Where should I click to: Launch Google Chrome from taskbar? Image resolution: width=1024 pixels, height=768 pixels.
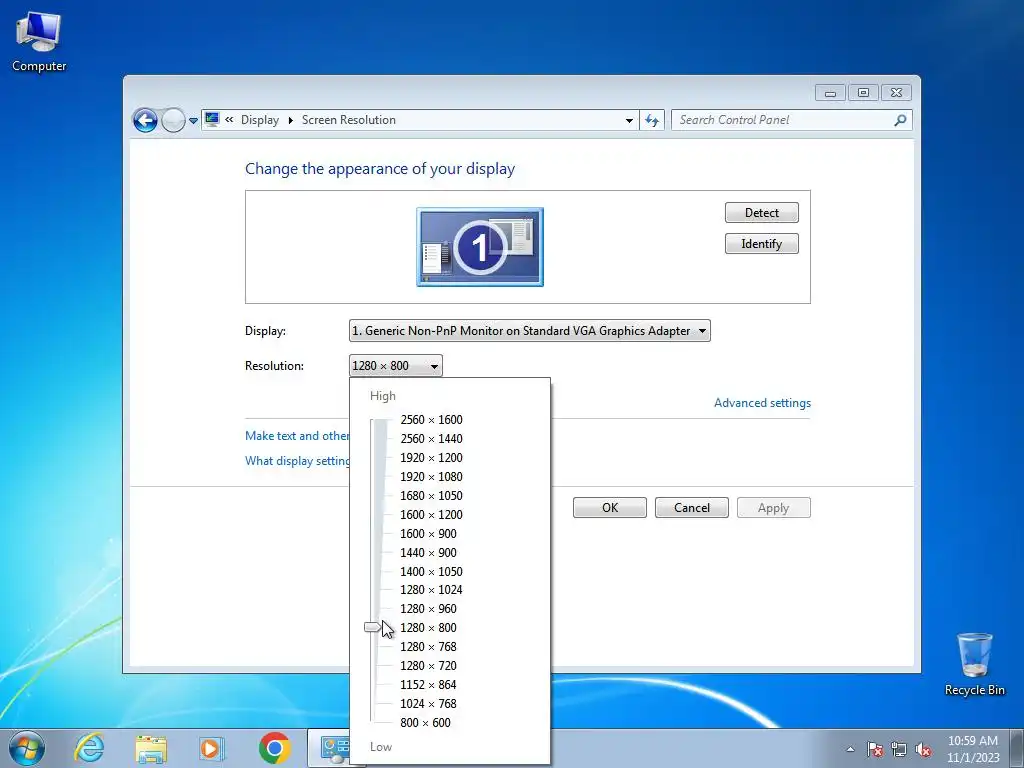click(274, 748)
